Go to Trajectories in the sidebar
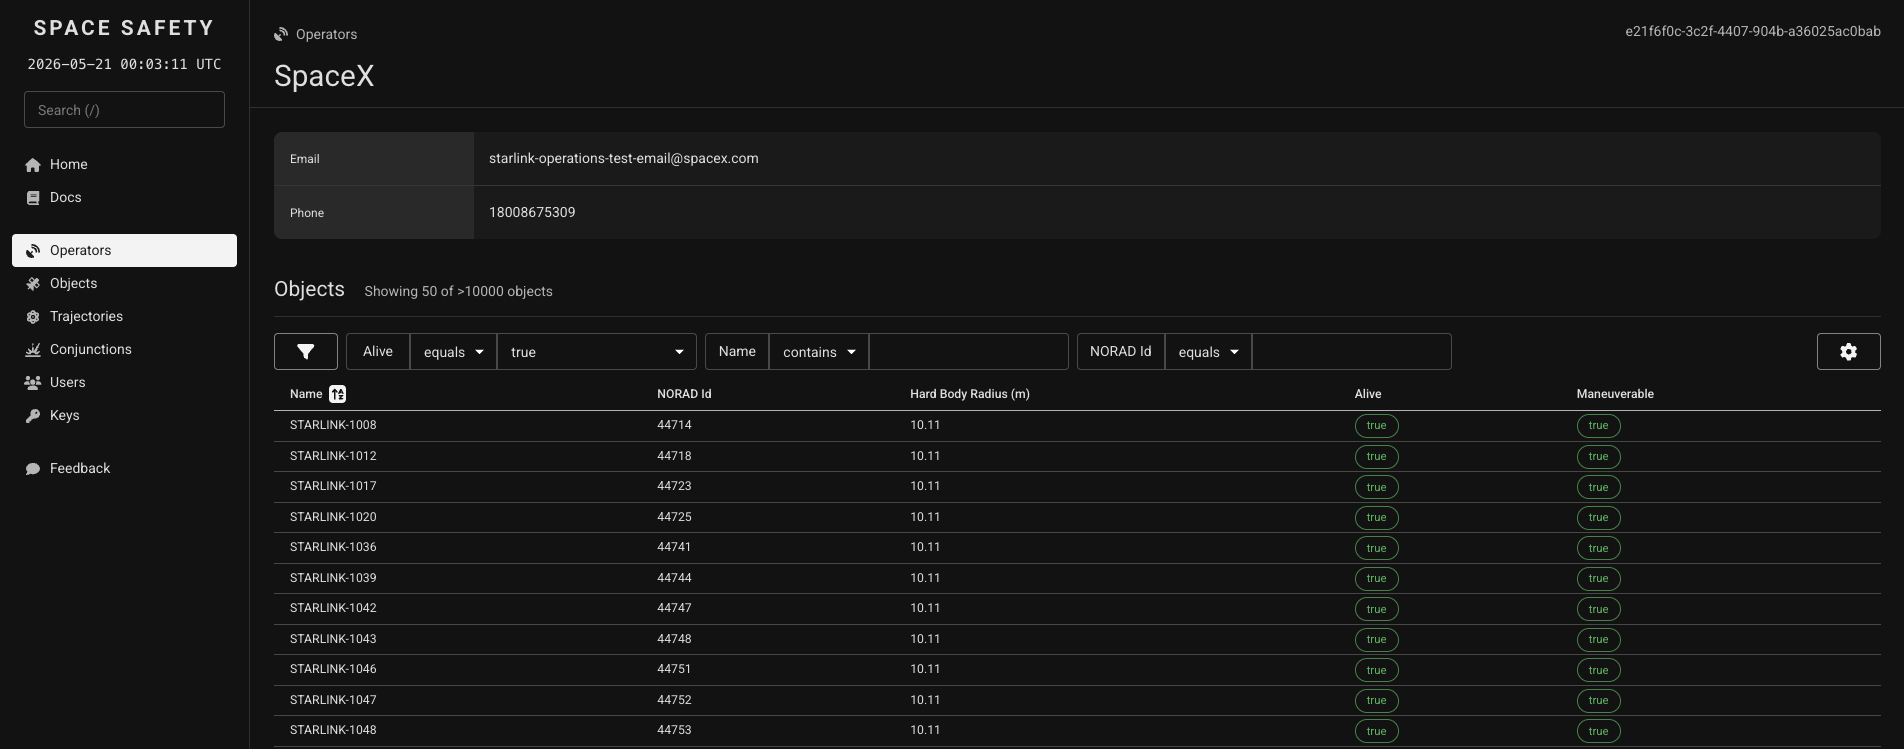Screen dimensions: 1904x749 pyautogui.click(x=124, y=317)
